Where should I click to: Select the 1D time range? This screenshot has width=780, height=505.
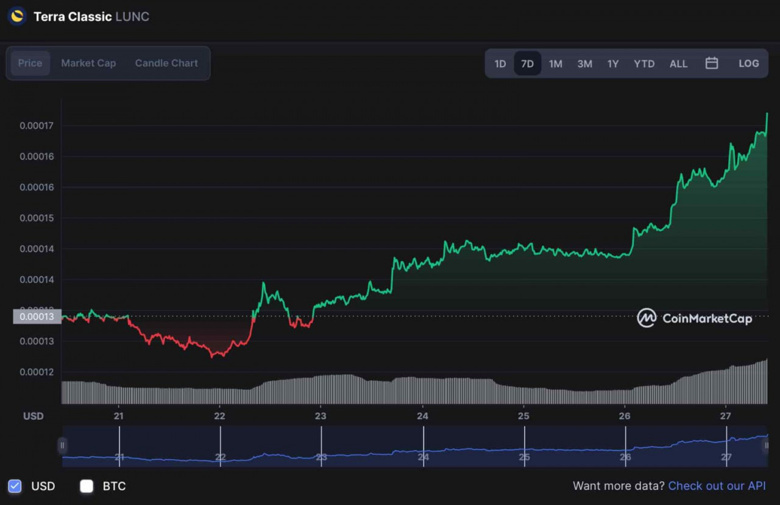[500, 63]
